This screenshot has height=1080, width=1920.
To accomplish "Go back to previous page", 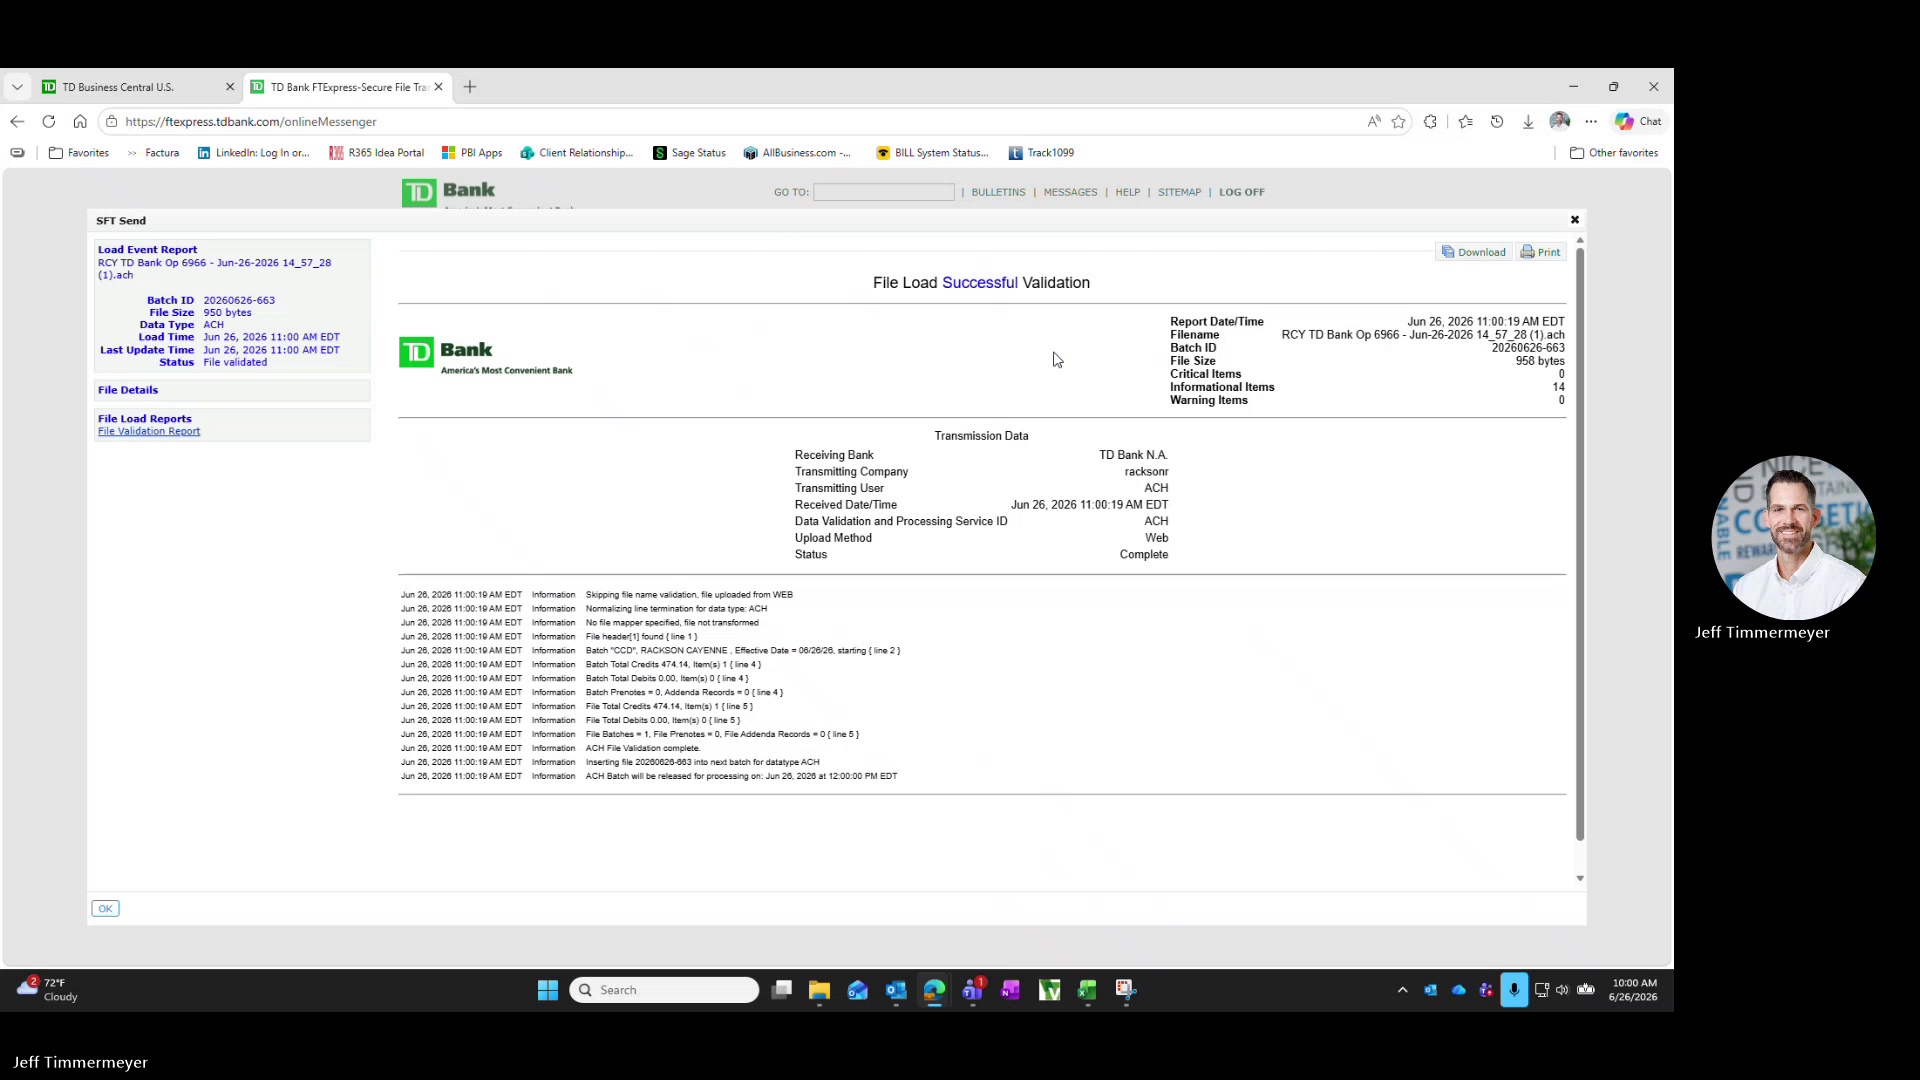I will click(17, 122).
